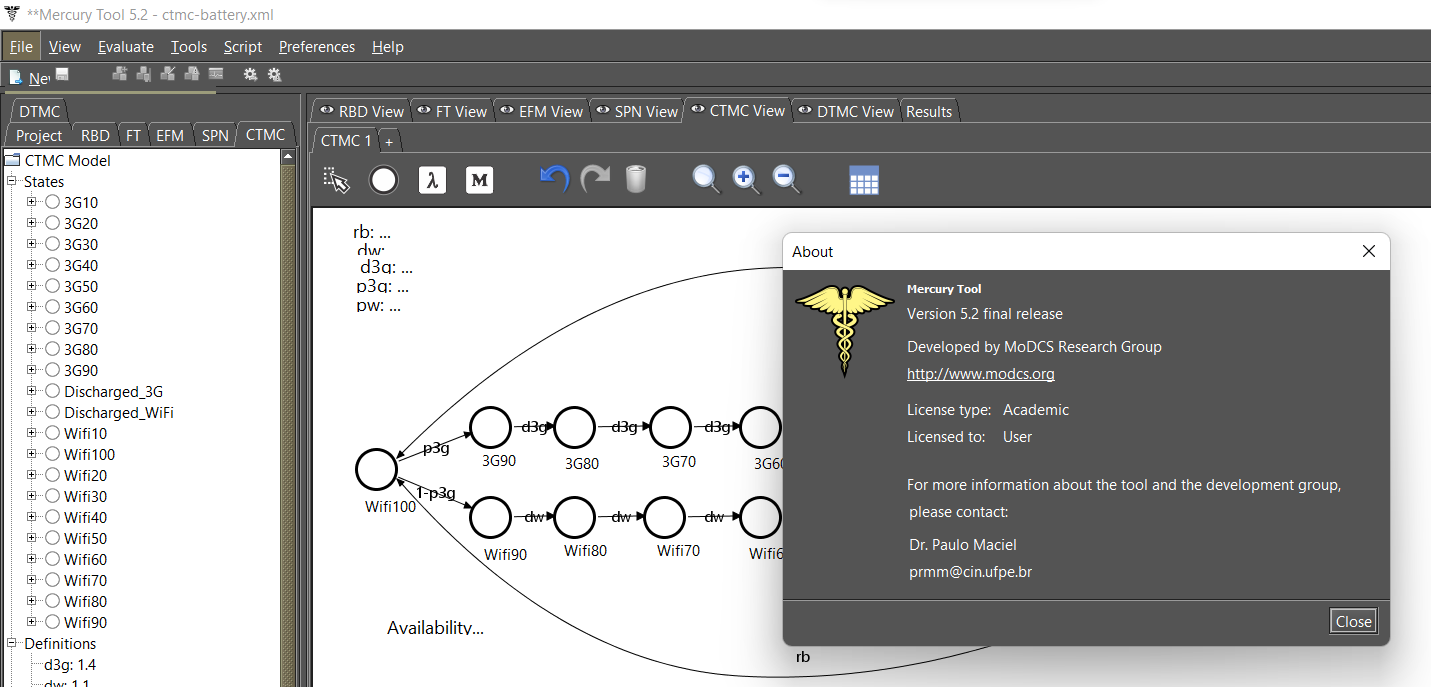Click the 'rb: ...' canvas definition text
1431x687 pixels.
[x=372, y=233]
